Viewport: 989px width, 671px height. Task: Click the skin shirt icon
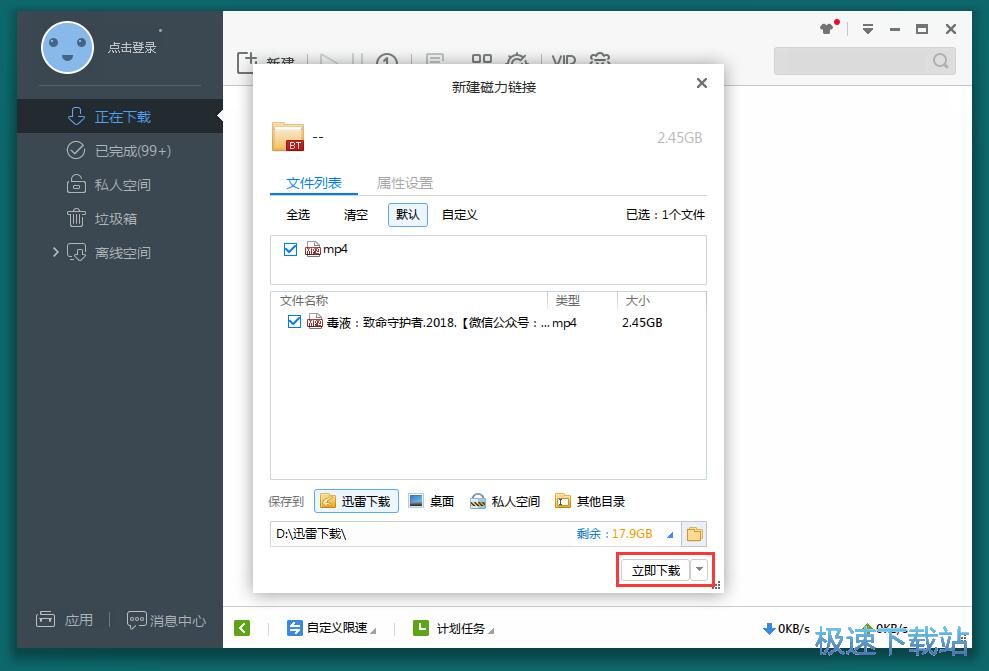(828, 28)
